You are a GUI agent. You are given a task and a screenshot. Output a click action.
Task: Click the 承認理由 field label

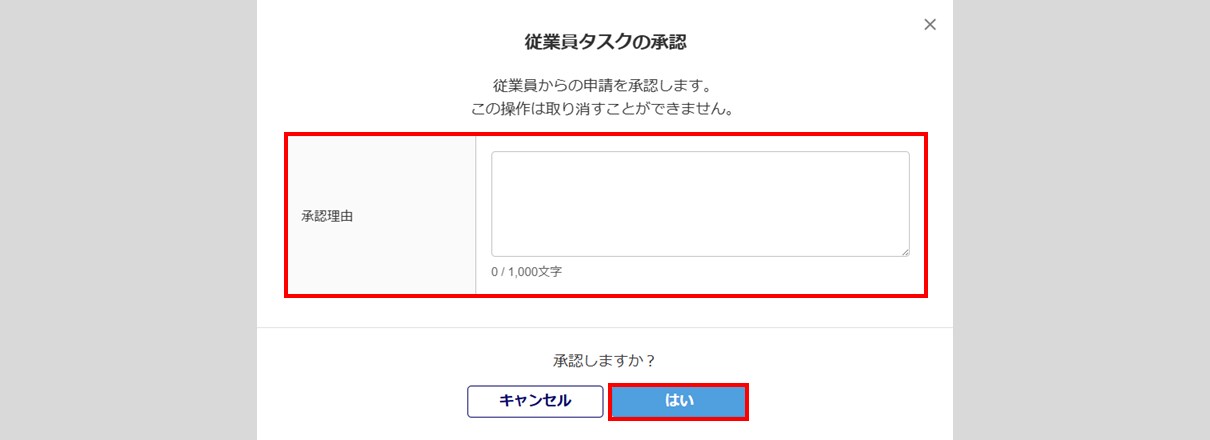coord(327,216)
